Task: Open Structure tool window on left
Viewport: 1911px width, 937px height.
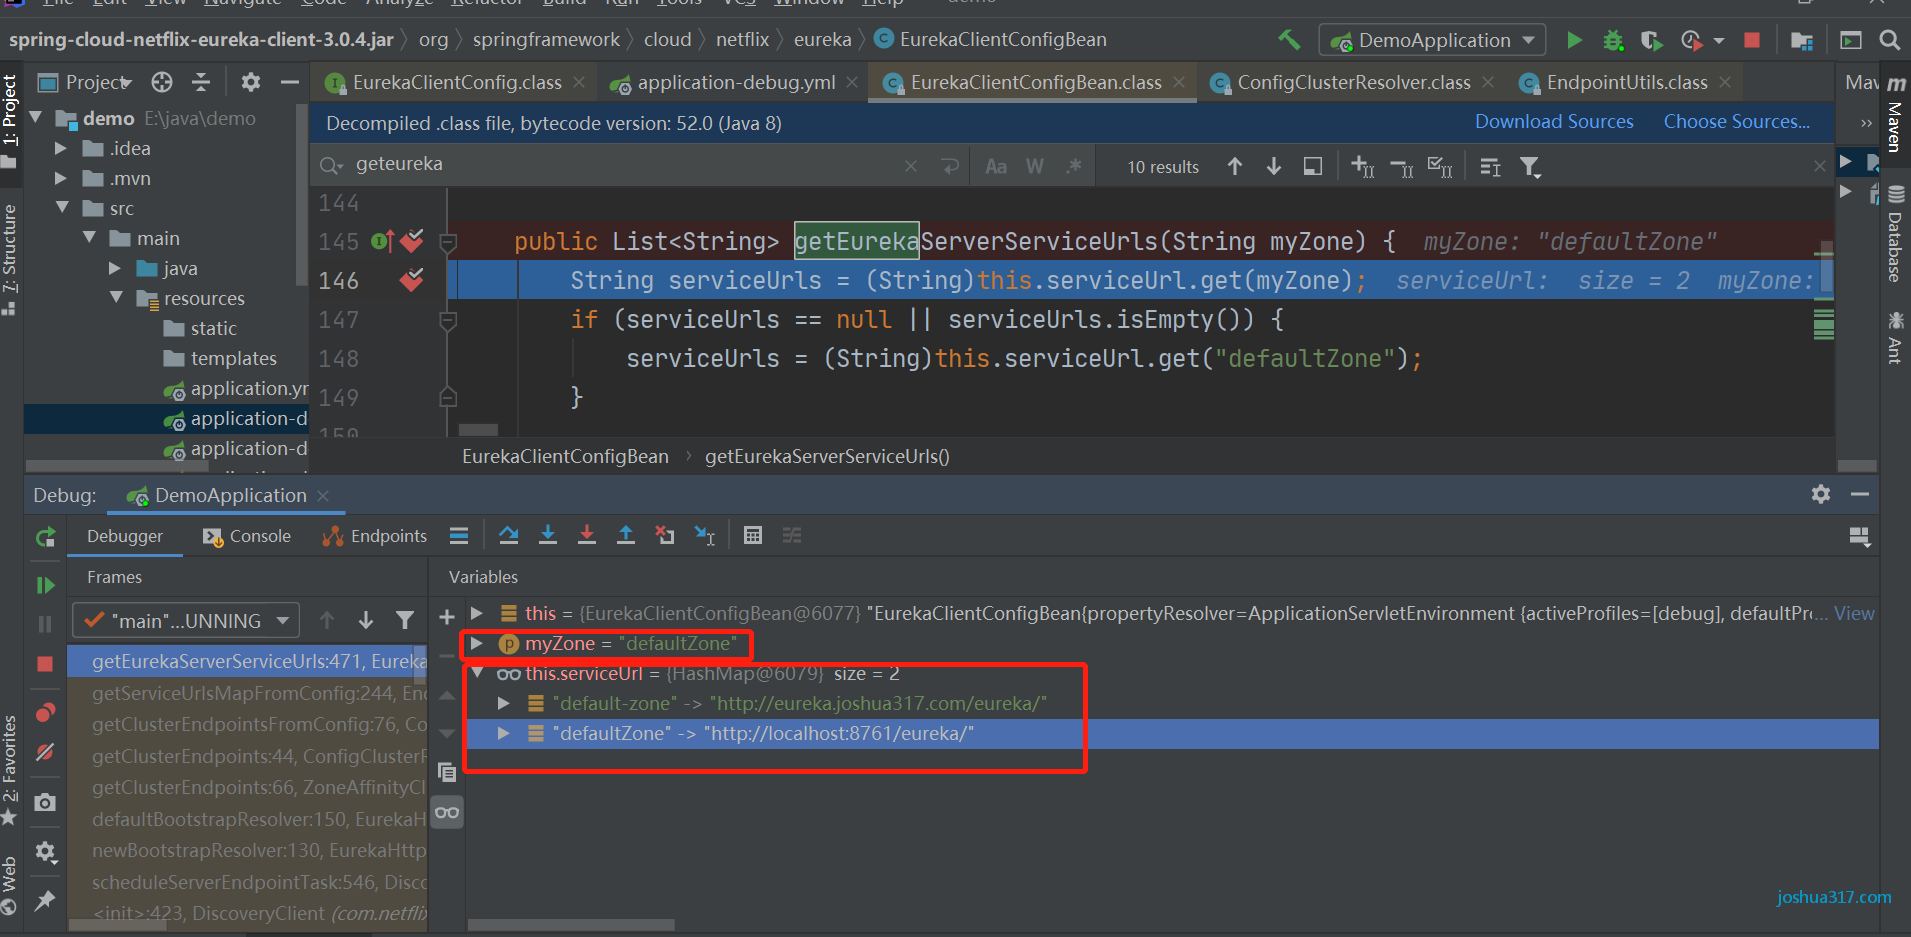Action: (10, 258)
